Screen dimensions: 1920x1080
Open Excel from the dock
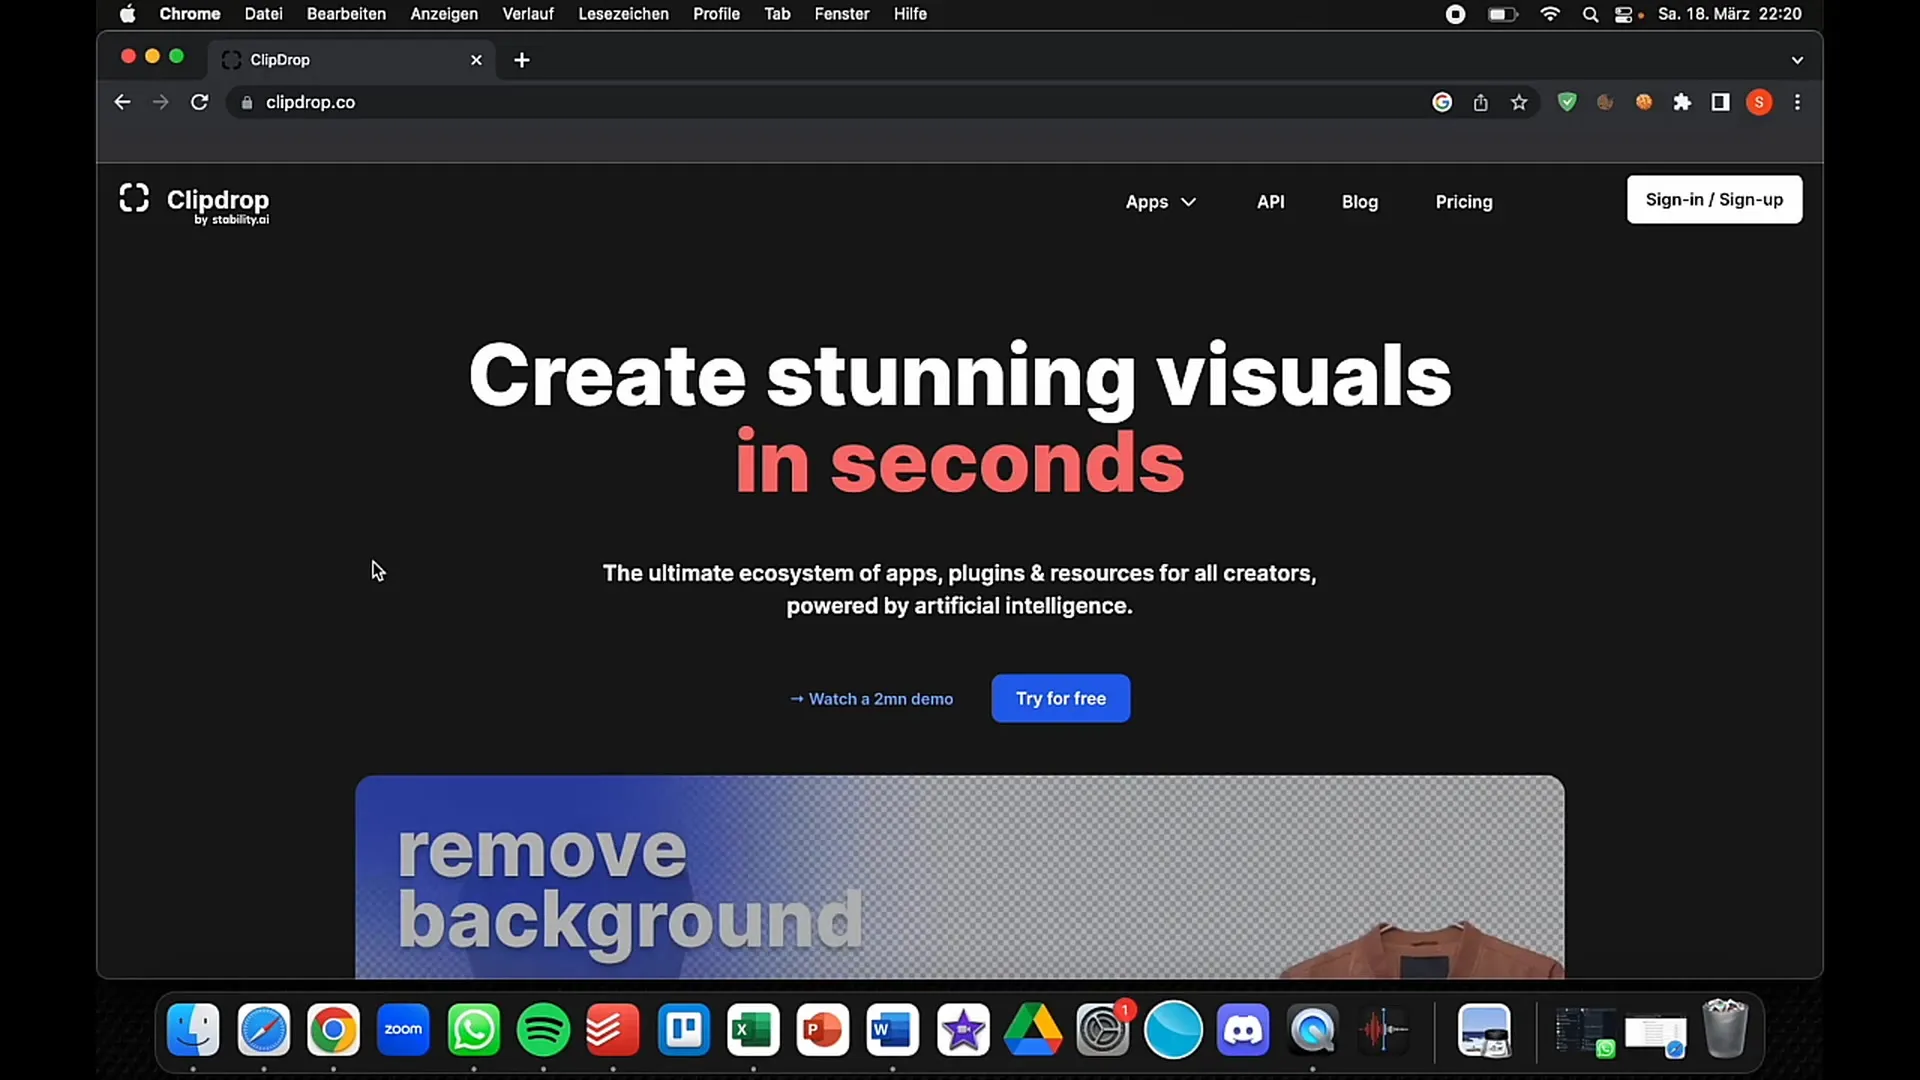pos(753,1030)
